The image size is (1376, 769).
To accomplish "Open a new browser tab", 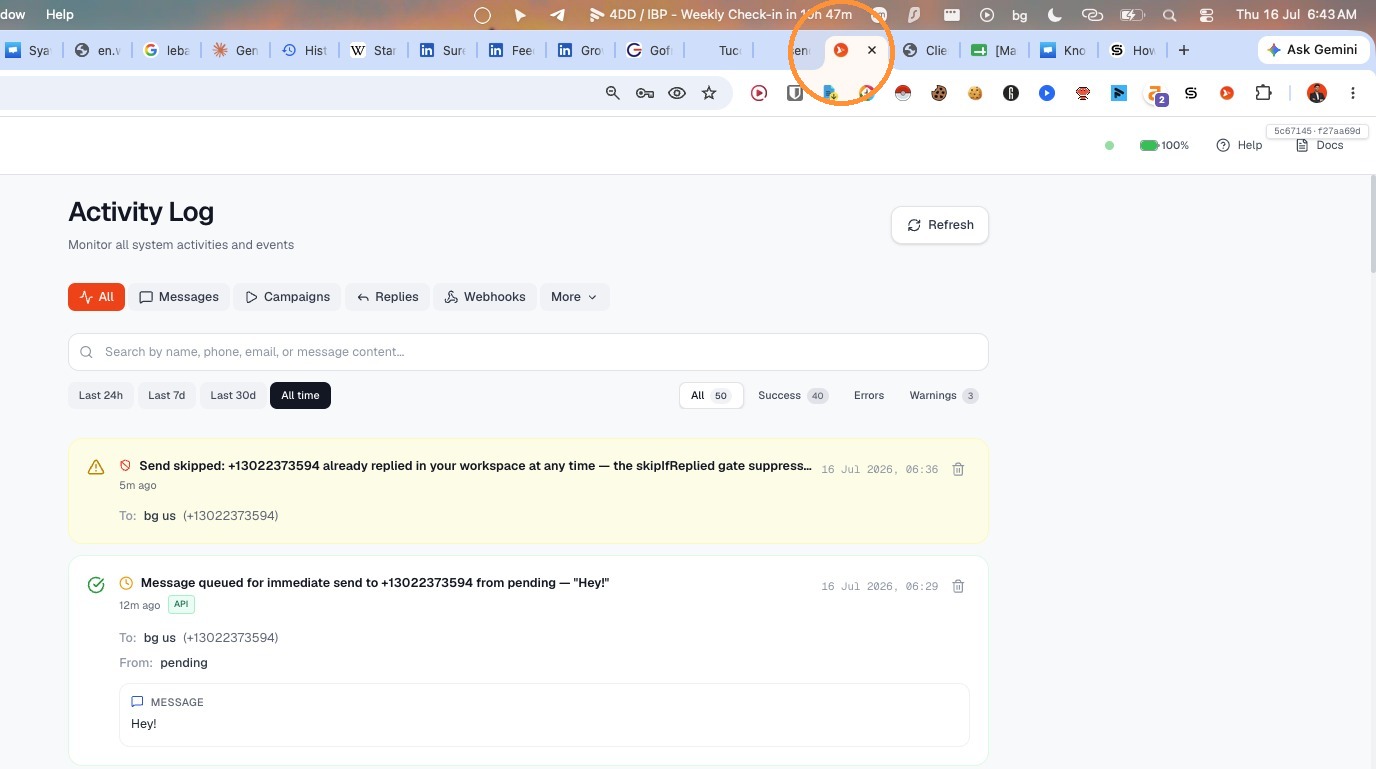I will (1184, 50).
